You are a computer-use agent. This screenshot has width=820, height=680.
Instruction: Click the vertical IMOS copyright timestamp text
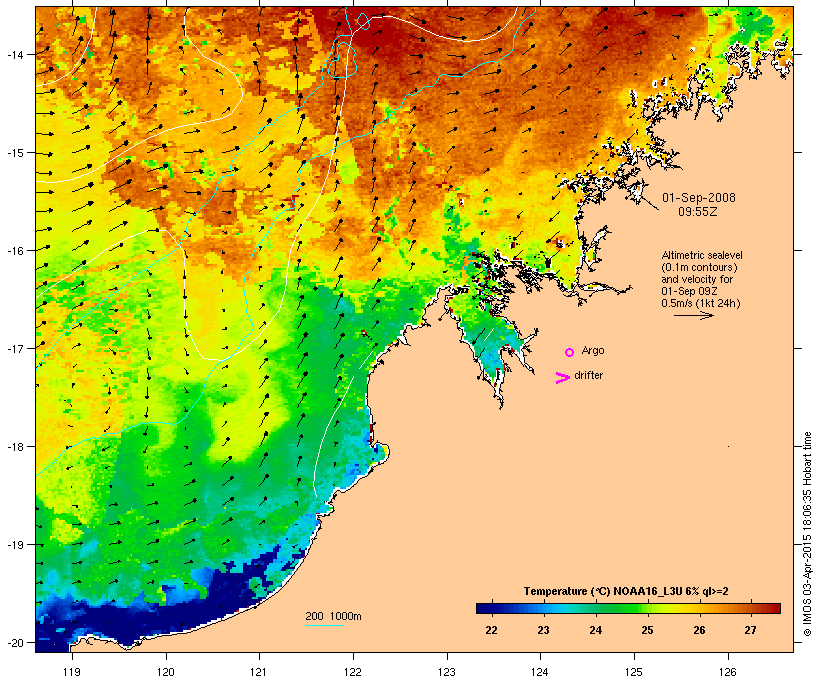(807, 534)
